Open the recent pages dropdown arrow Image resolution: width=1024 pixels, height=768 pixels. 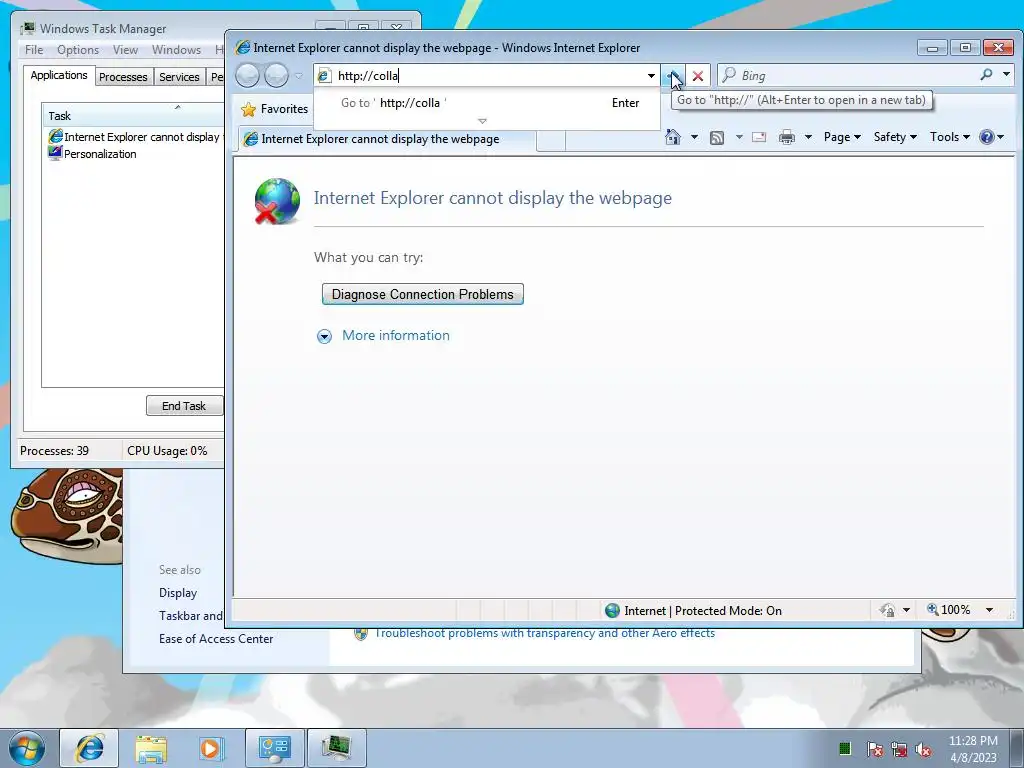click(x=299, y=76)
